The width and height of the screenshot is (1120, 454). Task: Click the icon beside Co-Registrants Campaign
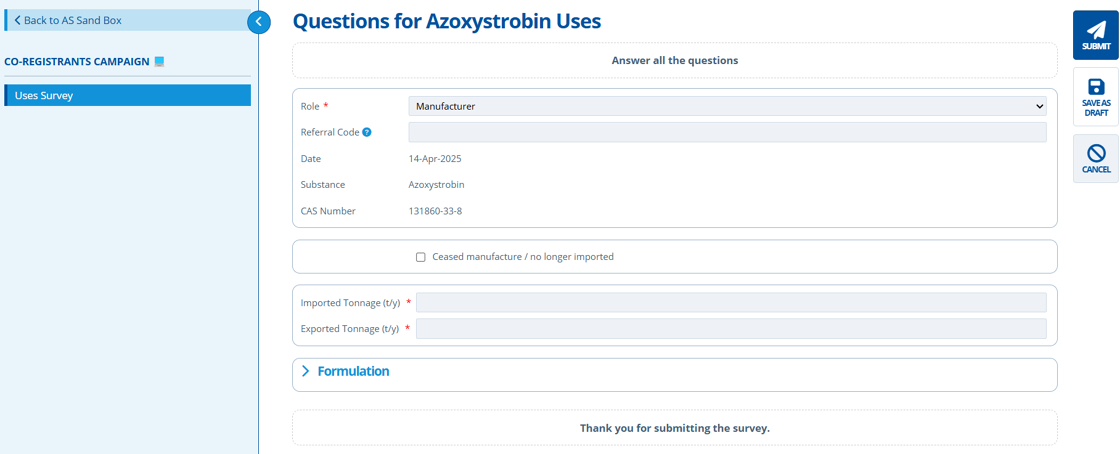(x=159, y=62)
